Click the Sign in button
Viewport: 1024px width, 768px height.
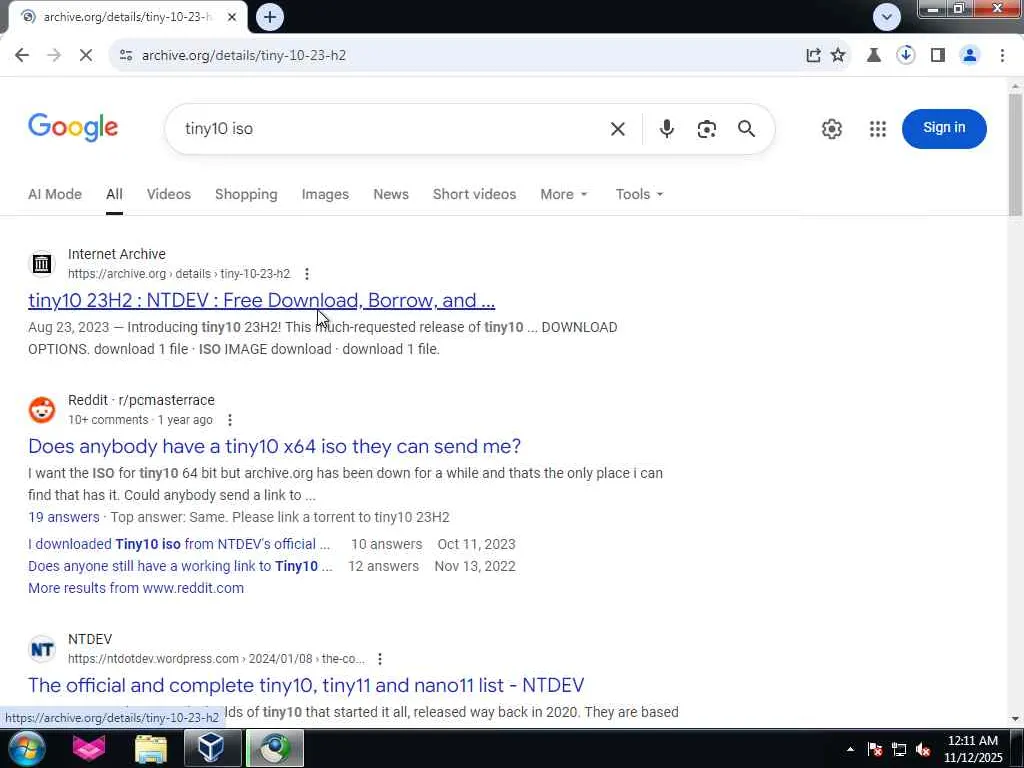(944, 128)
